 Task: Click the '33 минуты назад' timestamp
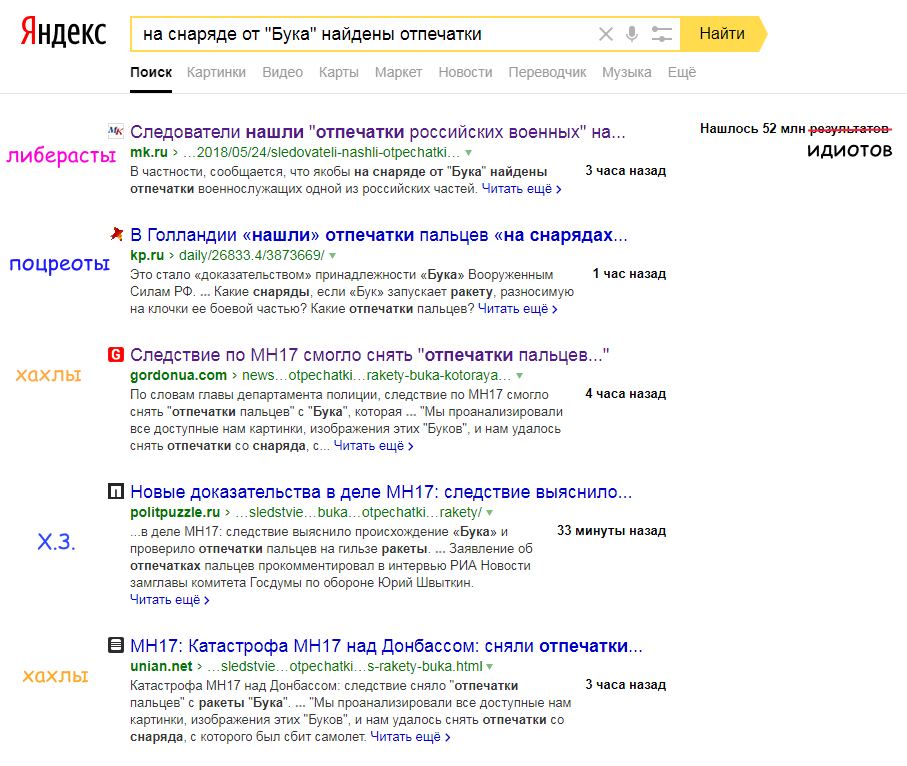611,531
